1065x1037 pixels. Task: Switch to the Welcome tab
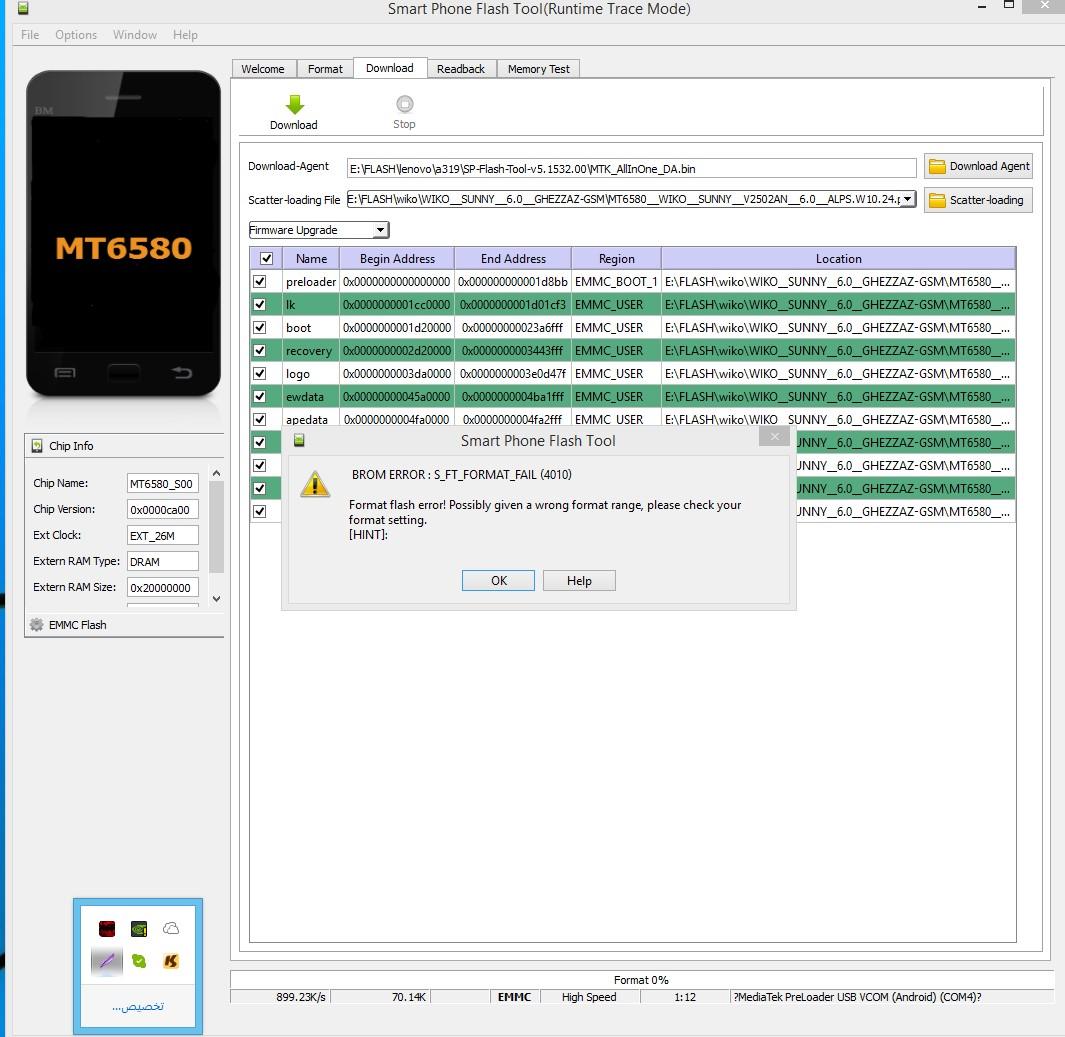pyautogui.click(x=263, y=69)
